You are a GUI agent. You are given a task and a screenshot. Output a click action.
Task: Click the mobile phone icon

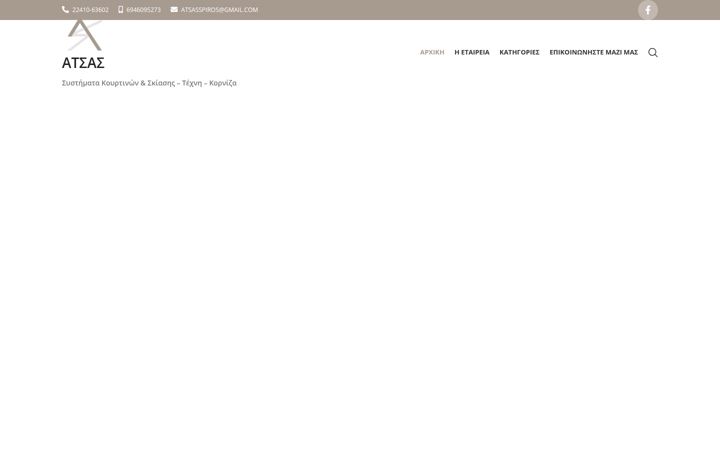(120, 10)
